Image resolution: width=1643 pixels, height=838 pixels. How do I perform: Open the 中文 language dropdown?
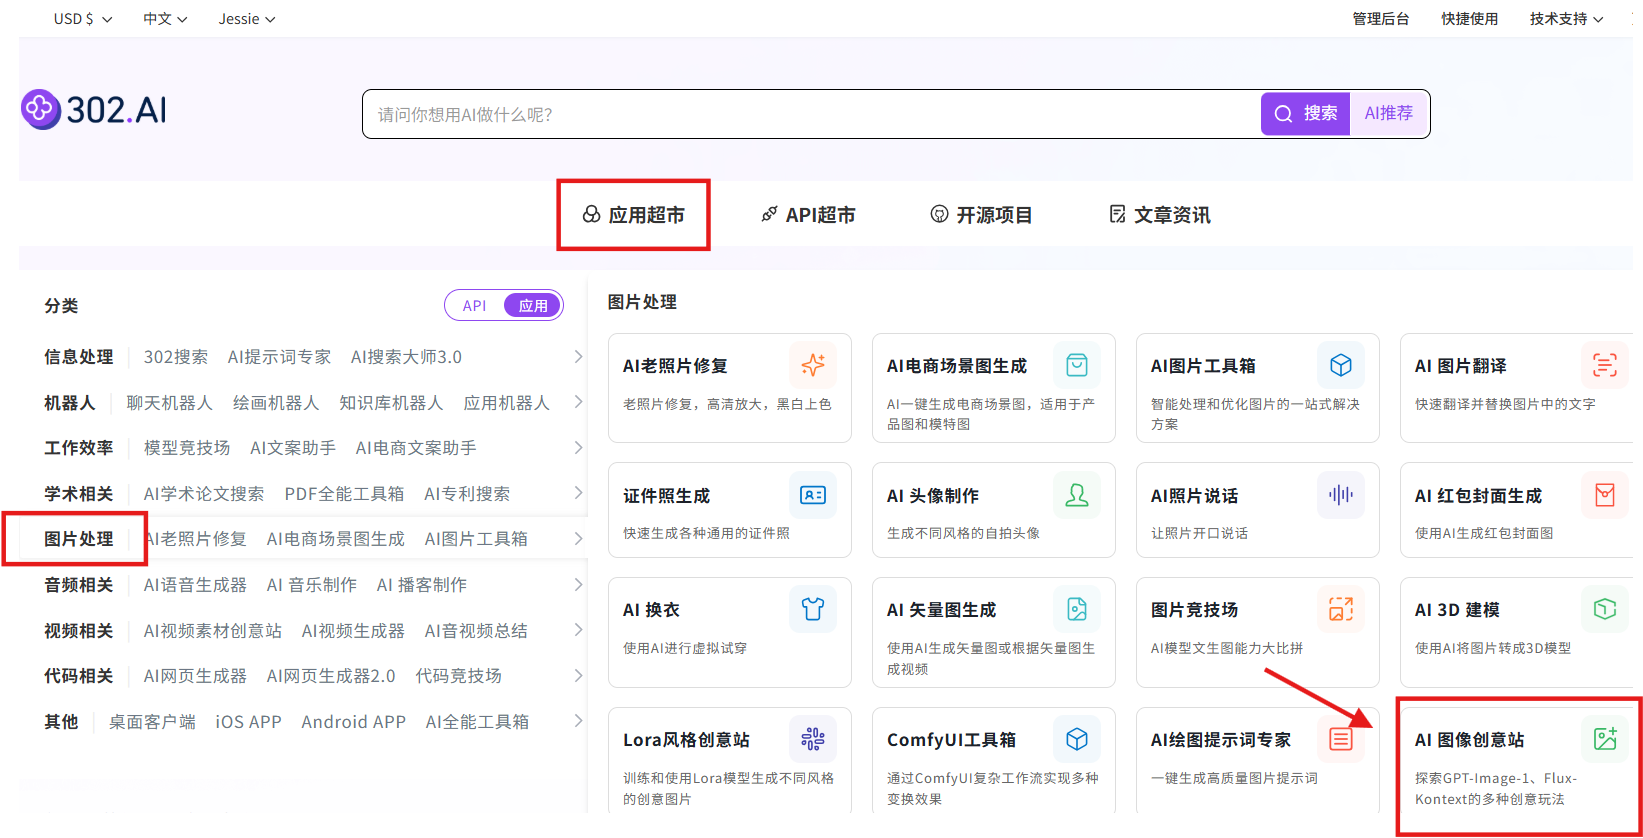click(165, 19)
